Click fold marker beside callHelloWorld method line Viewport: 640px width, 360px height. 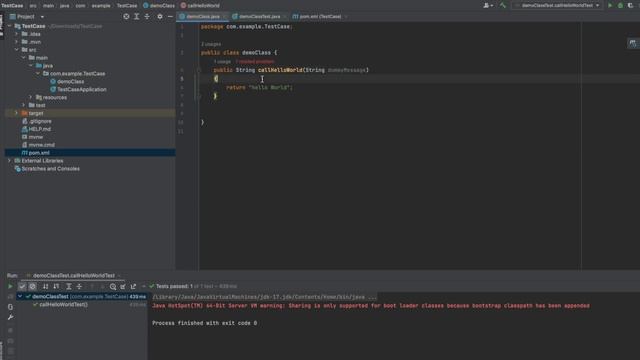coord(199,70)
